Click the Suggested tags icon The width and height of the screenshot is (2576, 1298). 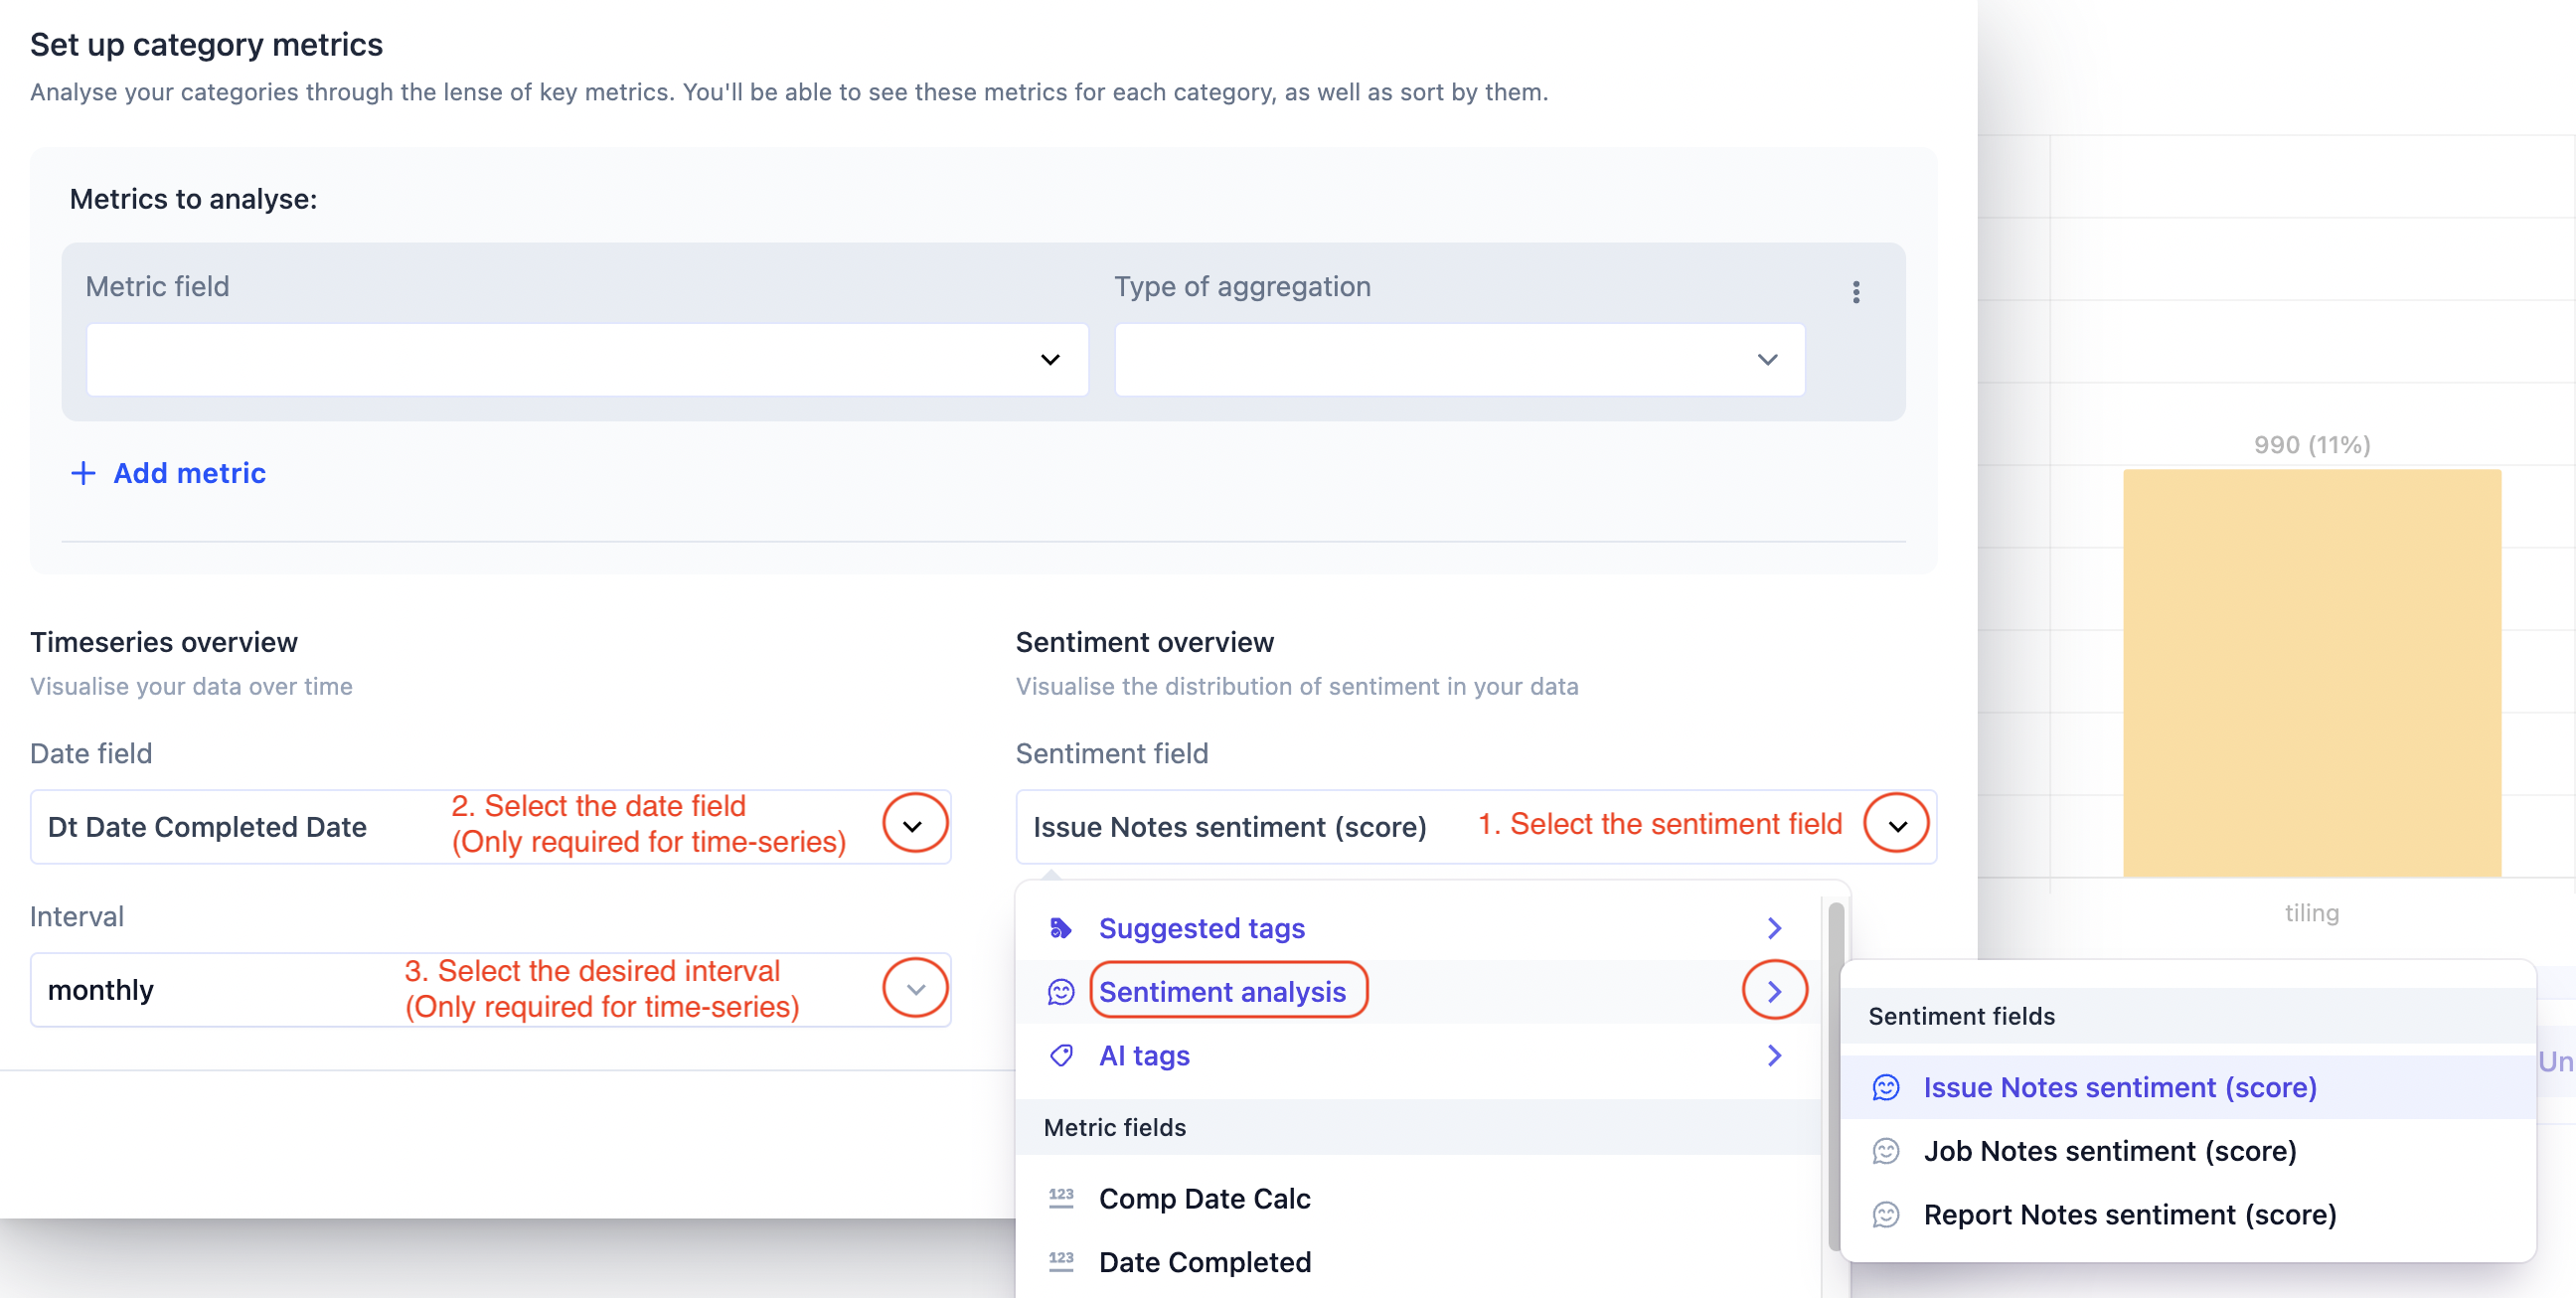coord(1061,928)
